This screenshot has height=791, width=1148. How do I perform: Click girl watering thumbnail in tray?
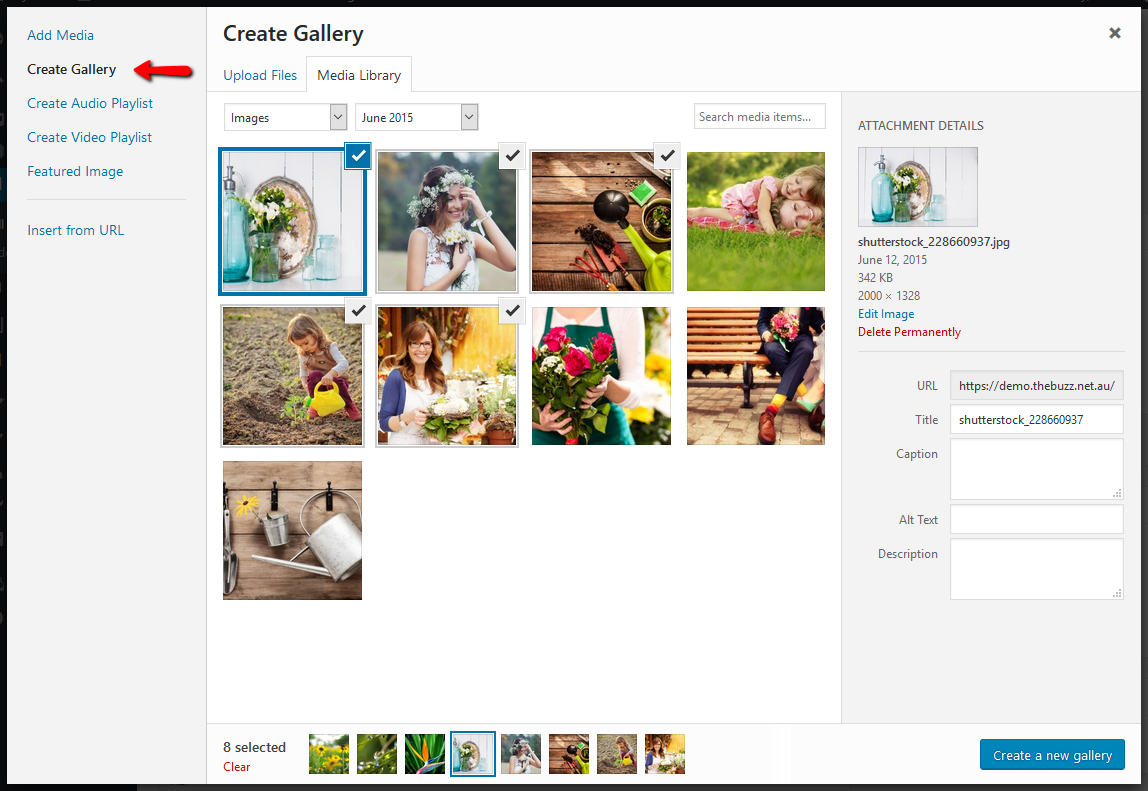(616, 754)
